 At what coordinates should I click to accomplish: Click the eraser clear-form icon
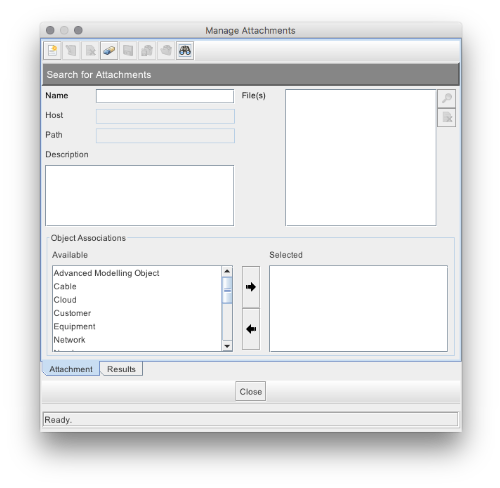(x=109, y=51)
